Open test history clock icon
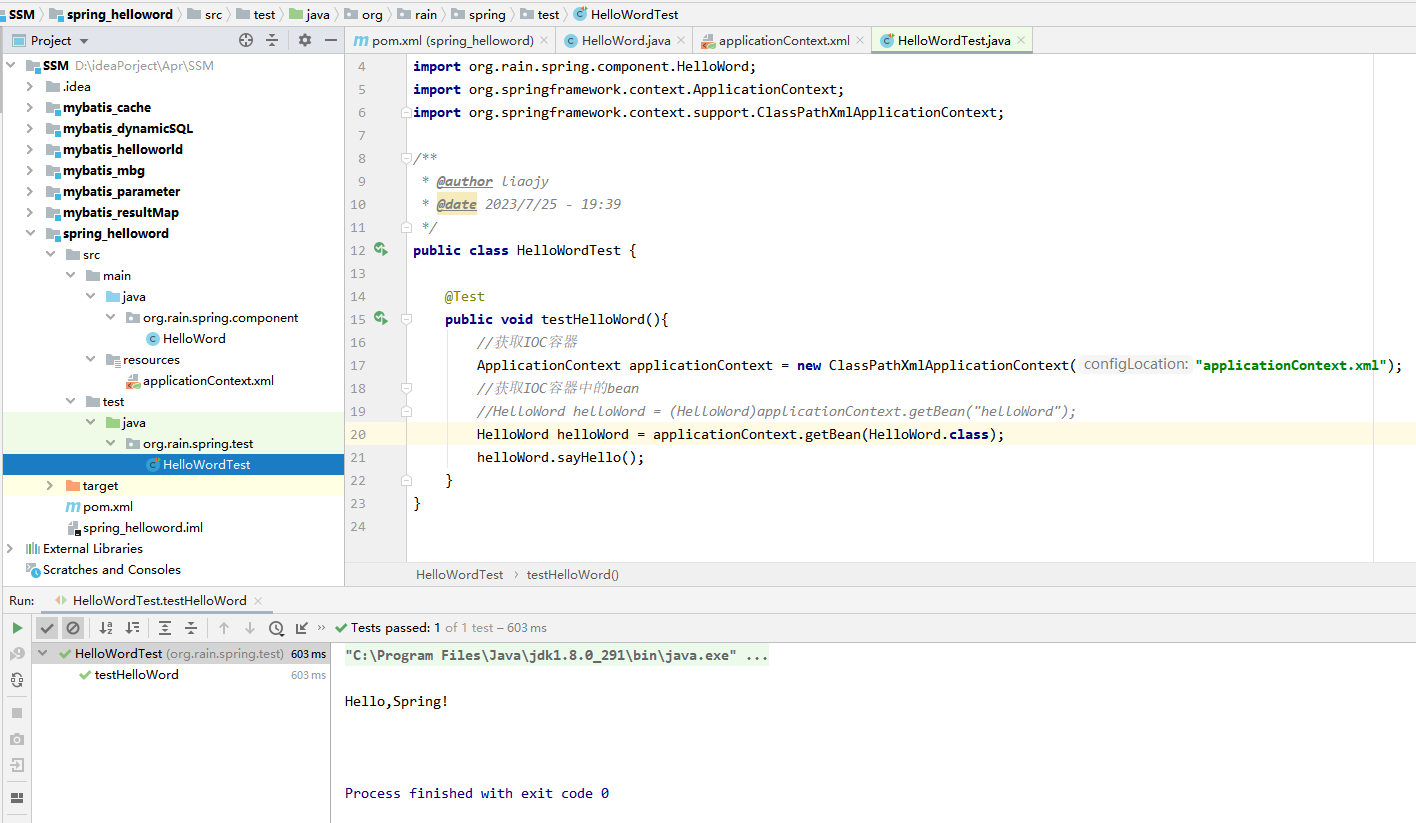 point(276,628)
